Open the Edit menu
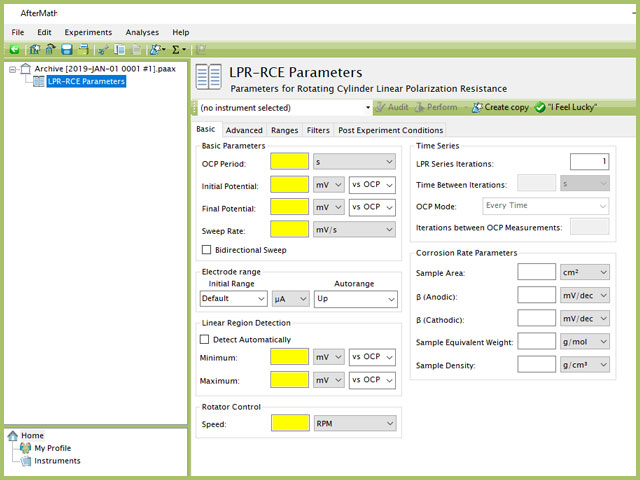Viewport: 640px width, 480px height. 44,32
